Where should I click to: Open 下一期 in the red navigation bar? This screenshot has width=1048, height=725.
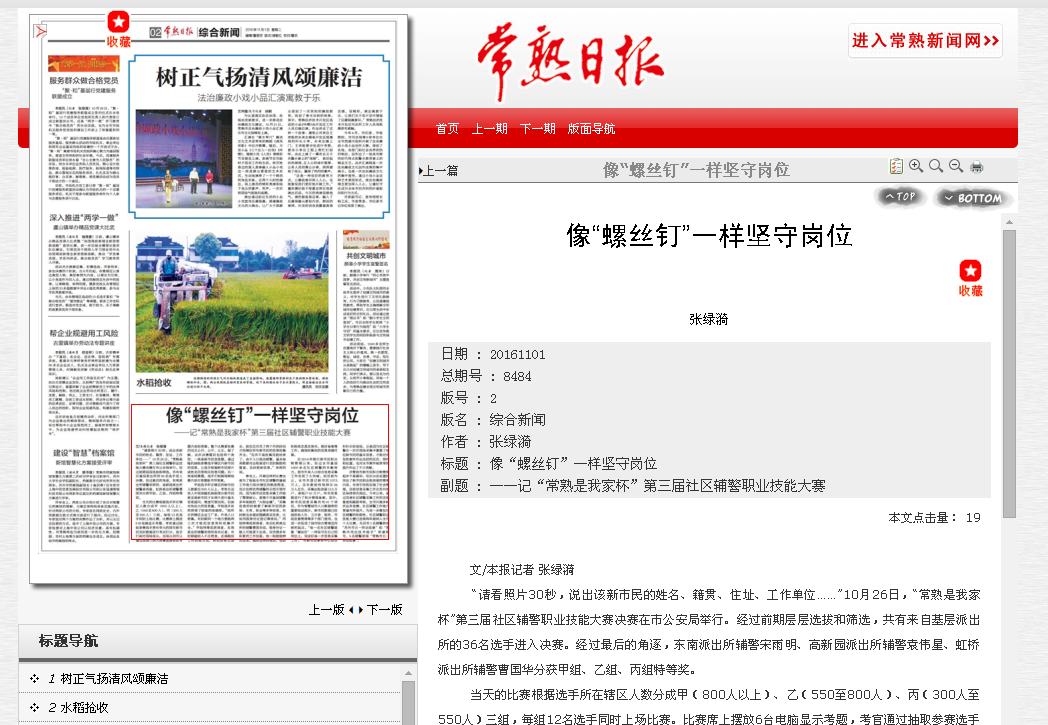pos(537,128)
